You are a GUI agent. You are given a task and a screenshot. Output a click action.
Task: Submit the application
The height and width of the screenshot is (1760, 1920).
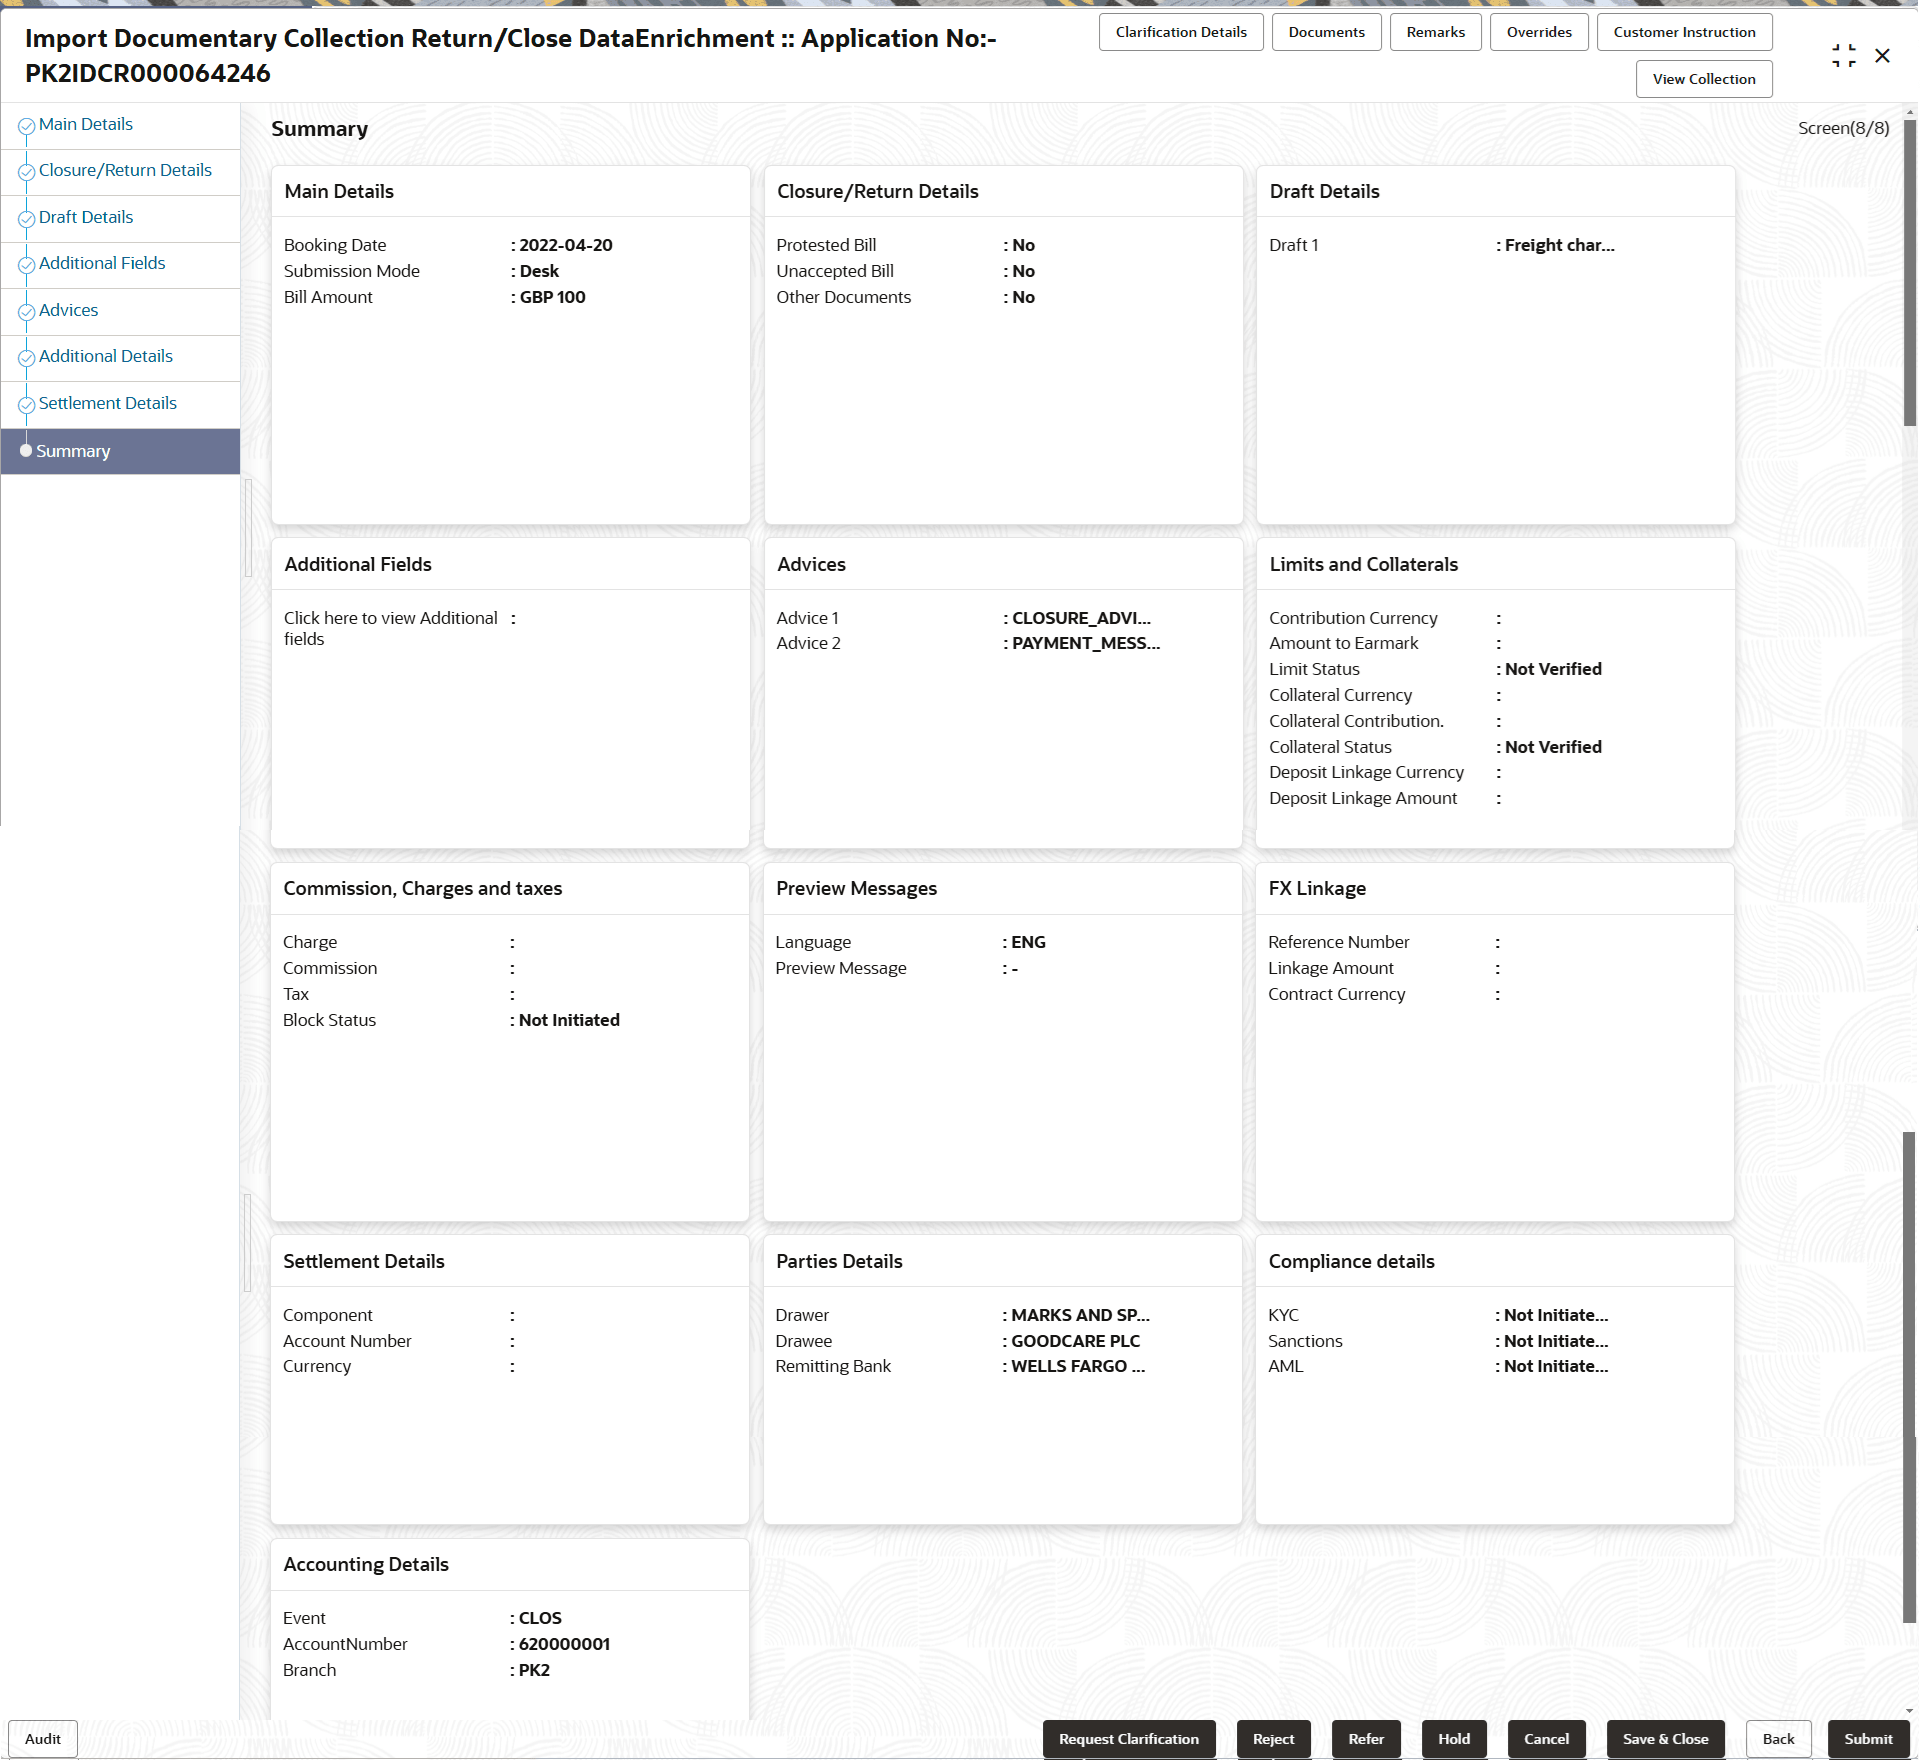click(x=1867, y=1739)
